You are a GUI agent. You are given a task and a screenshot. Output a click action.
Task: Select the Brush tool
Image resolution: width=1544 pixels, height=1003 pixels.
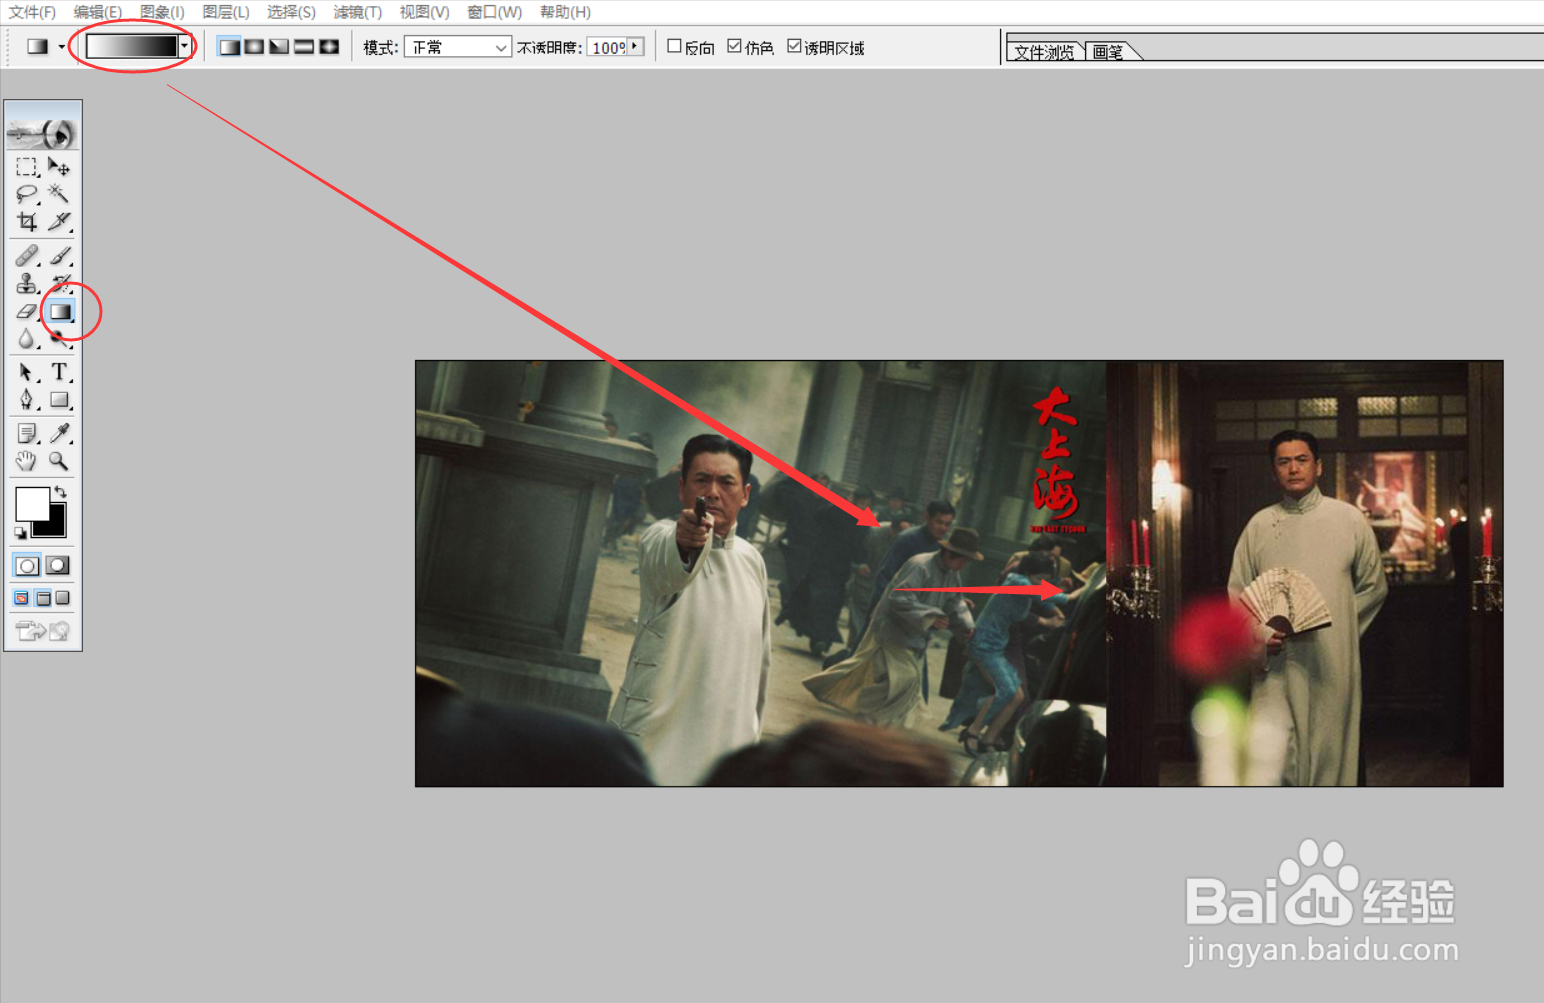pos(59,256)
